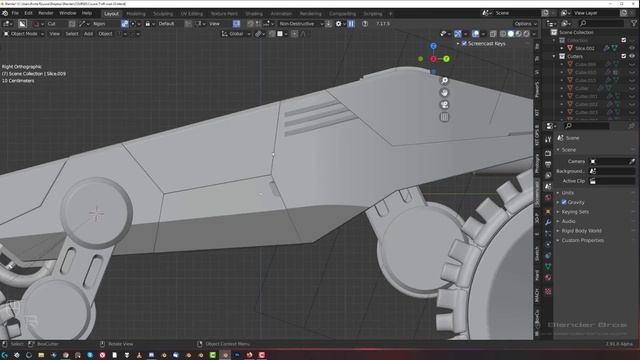Expand the Rigid Body World panel
This screenshot has height=360, width=640.
pos(581,231)
